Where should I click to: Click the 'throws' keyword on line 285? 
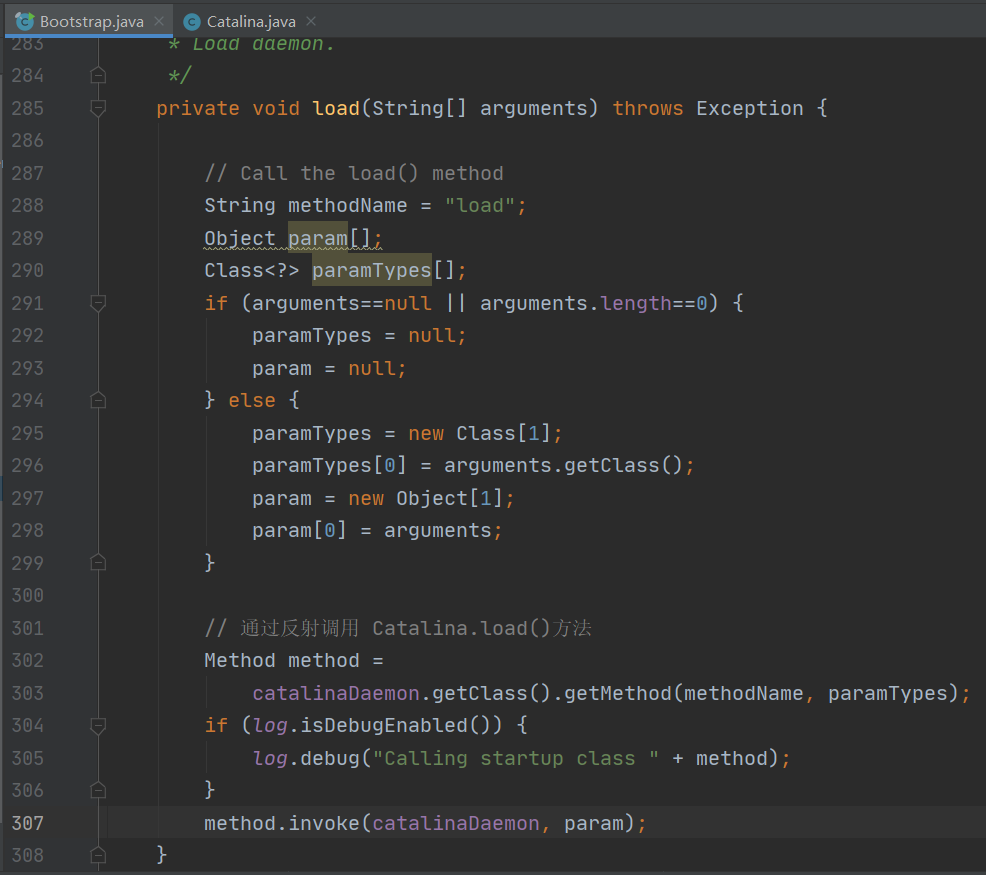(648, 108)
